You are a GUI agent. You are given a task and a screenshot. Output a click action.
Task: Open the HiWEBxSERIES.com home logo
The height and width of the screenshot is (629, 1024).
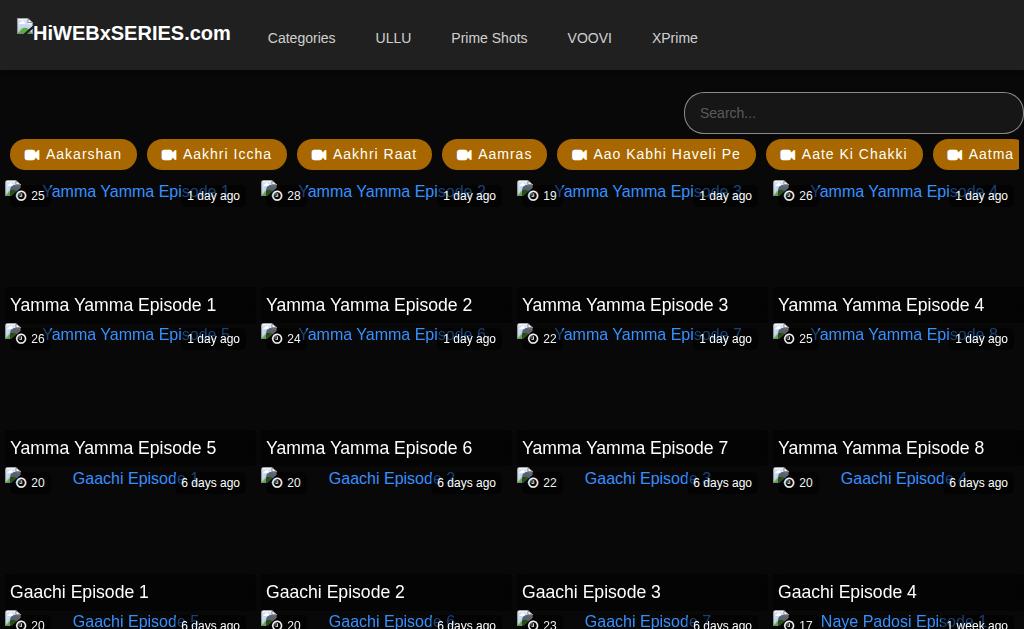point(123,32)
